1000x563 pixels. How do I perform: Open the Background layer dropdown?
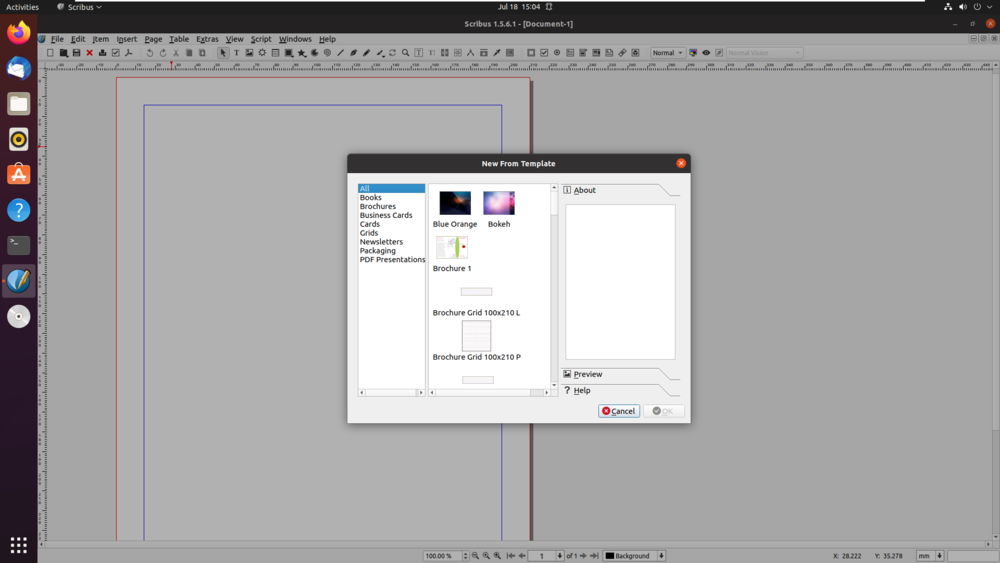634,556
